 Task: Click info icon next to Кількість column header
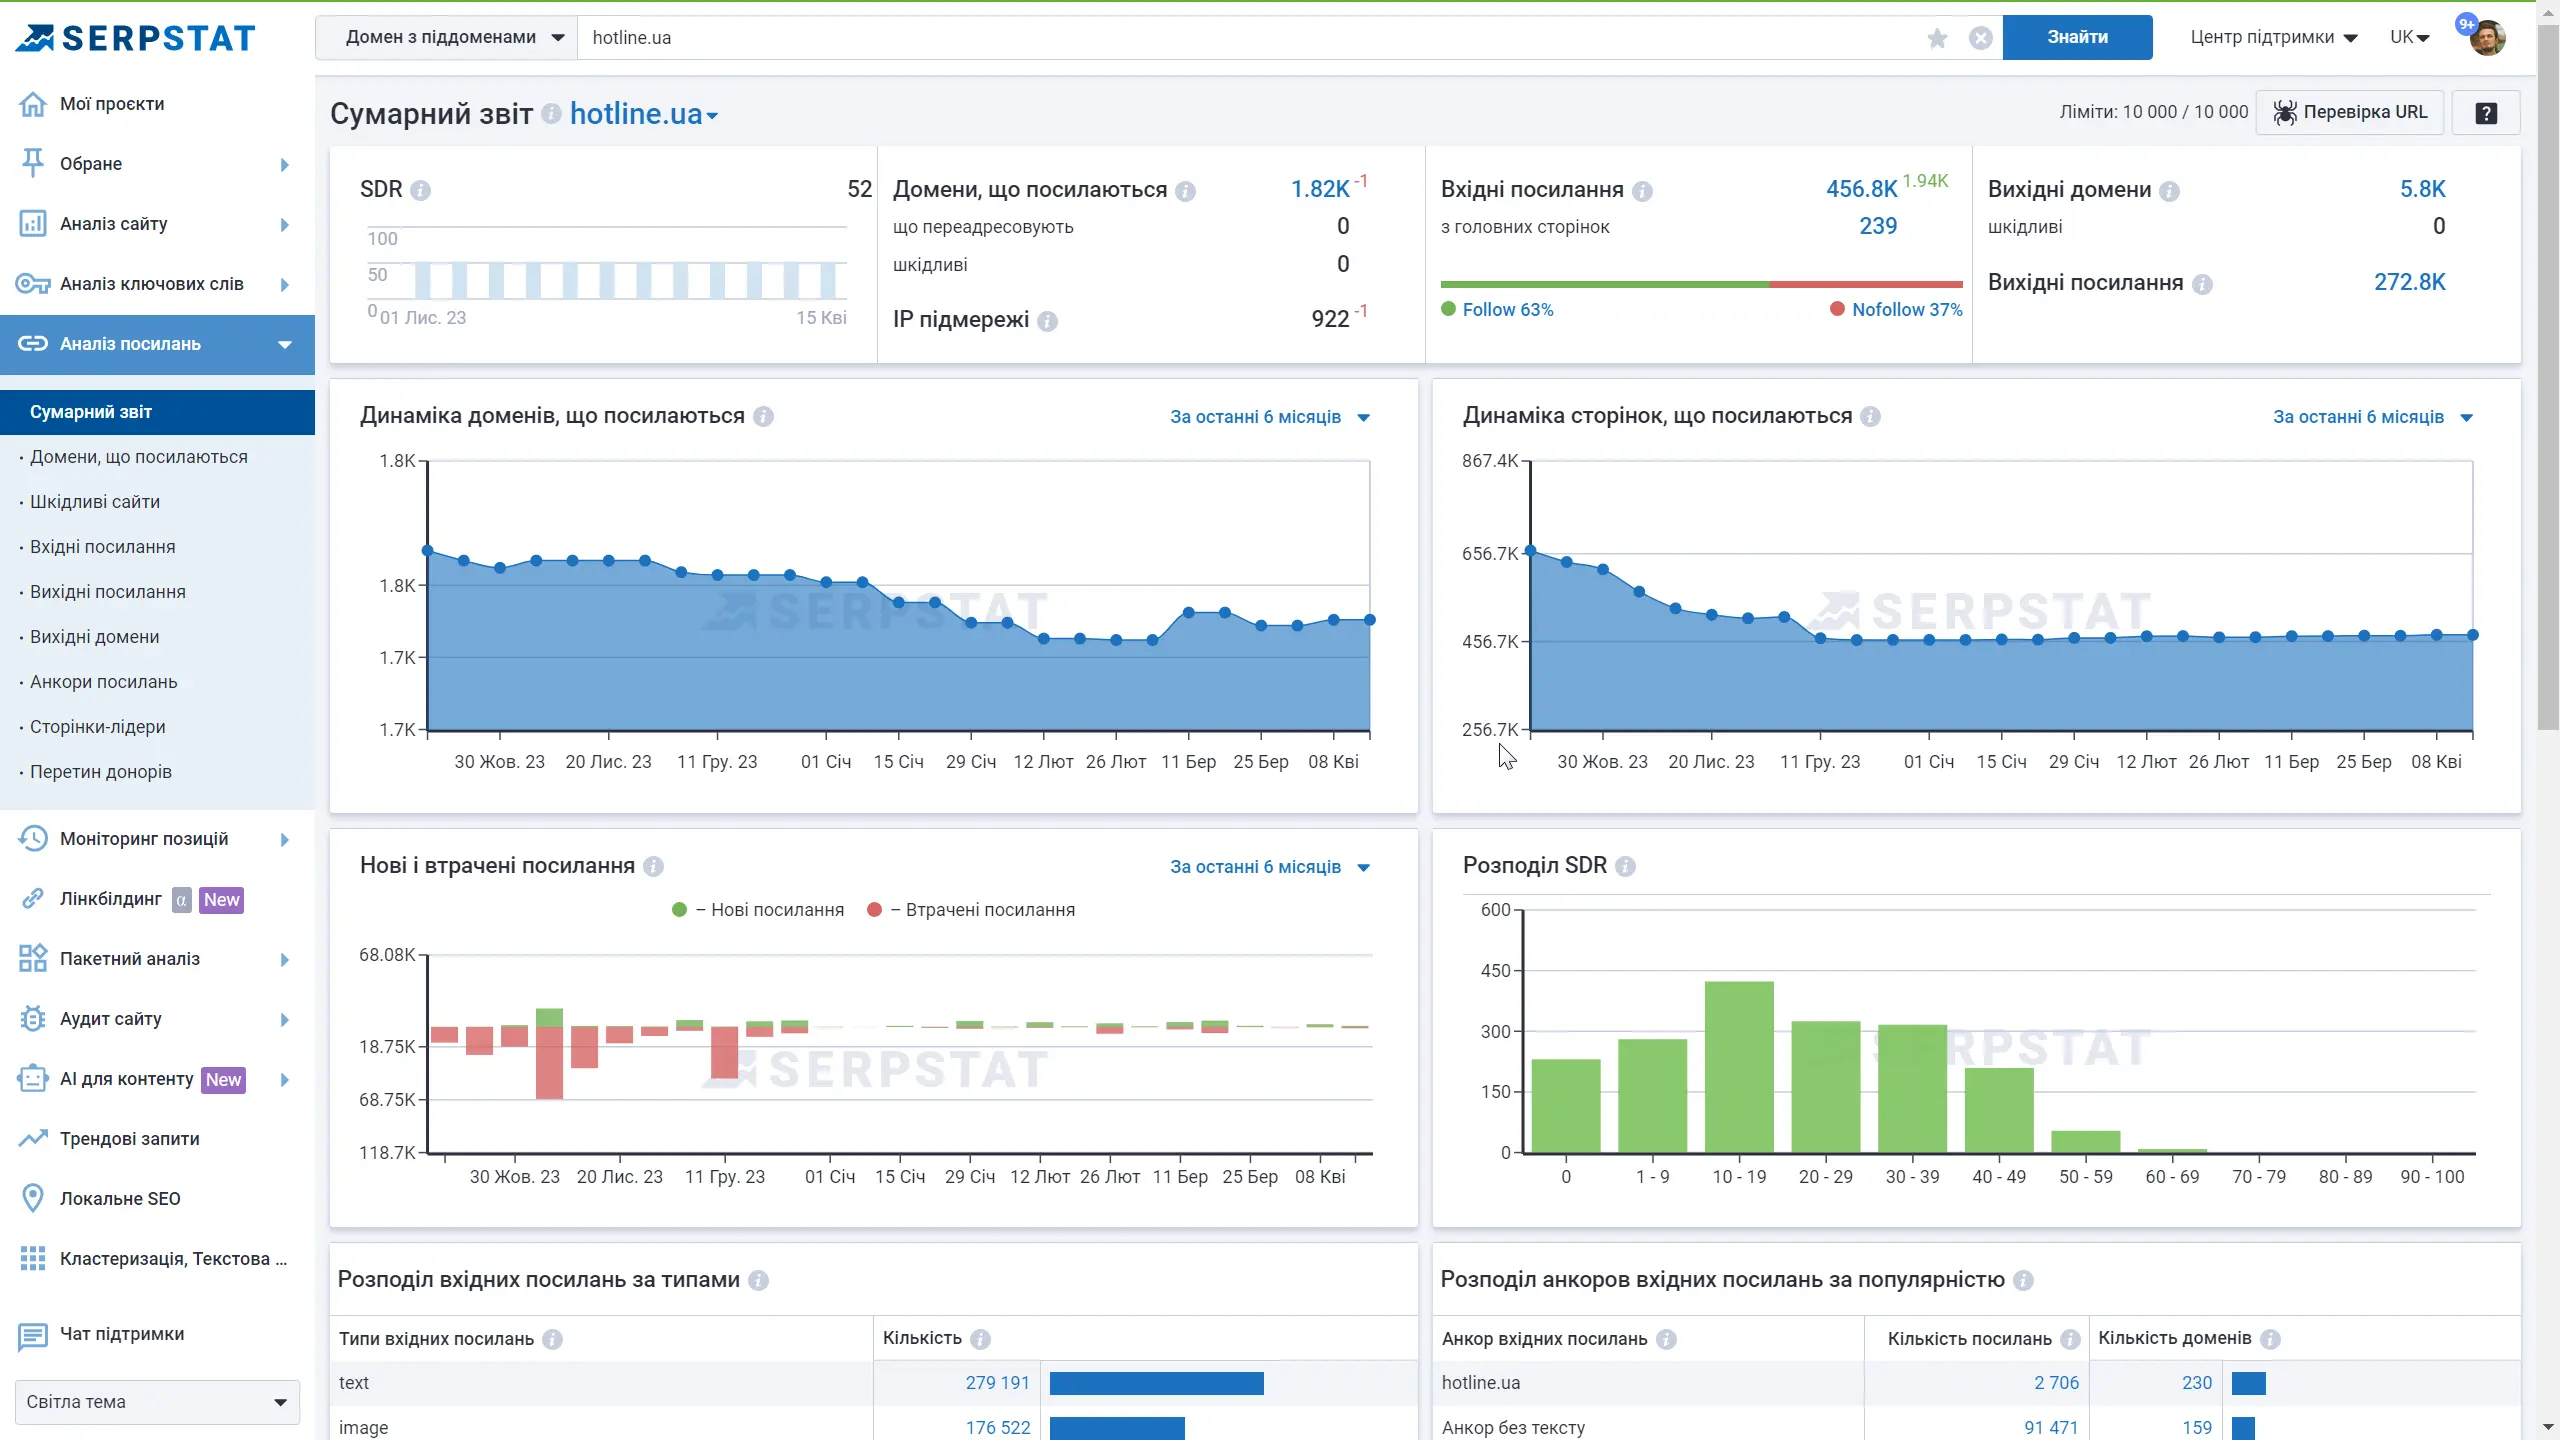(980, 1339)
